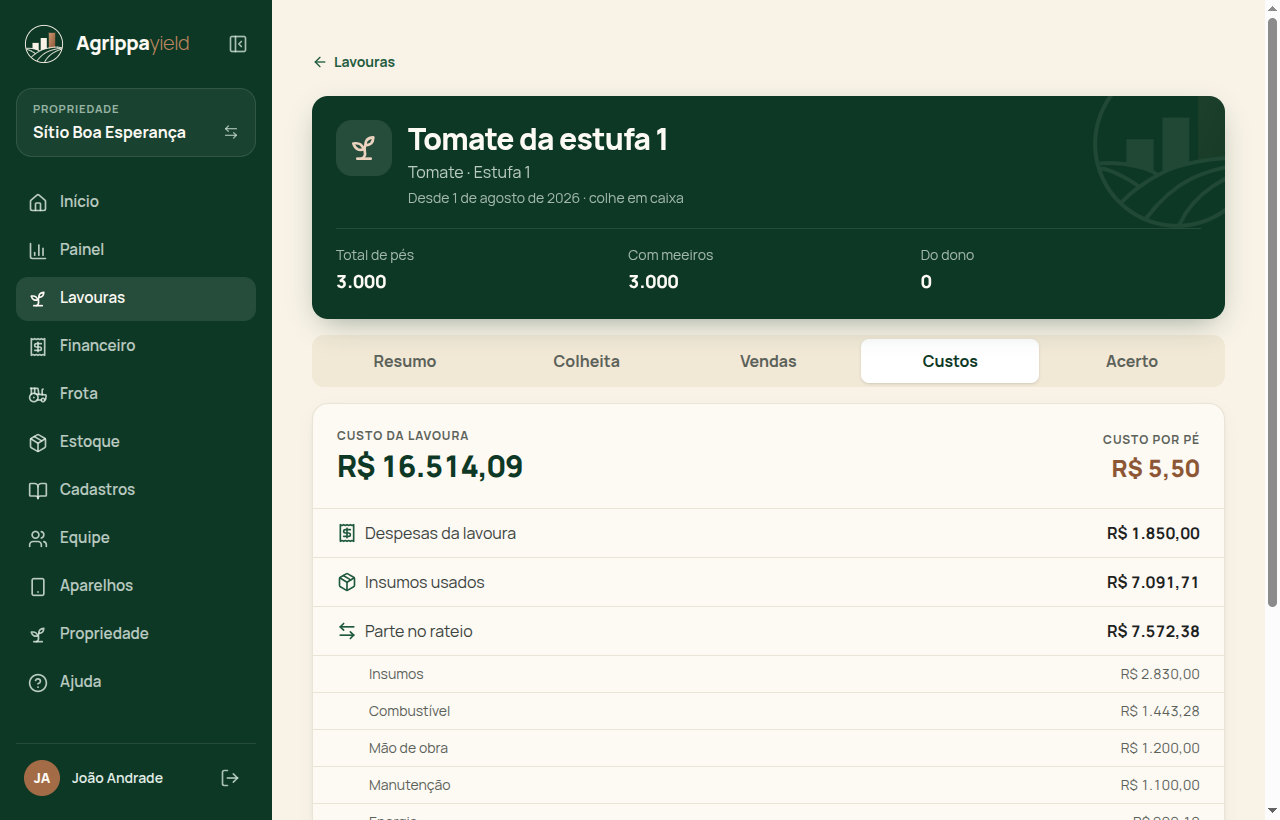Click the JA user avatar
This screenshot has width=1280, height=820.
tap(42, 778)
